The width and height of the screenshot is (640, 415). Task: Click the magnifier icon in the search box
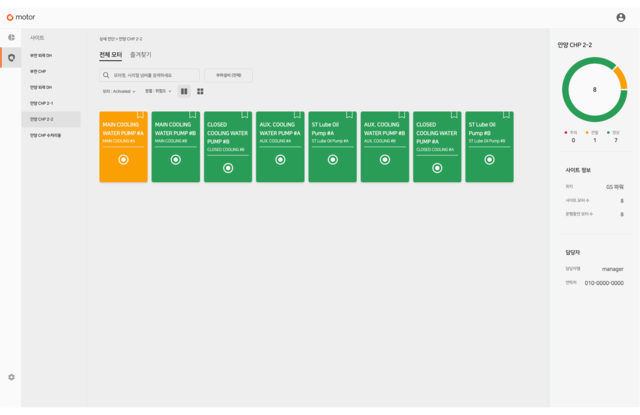pos(106,75)
